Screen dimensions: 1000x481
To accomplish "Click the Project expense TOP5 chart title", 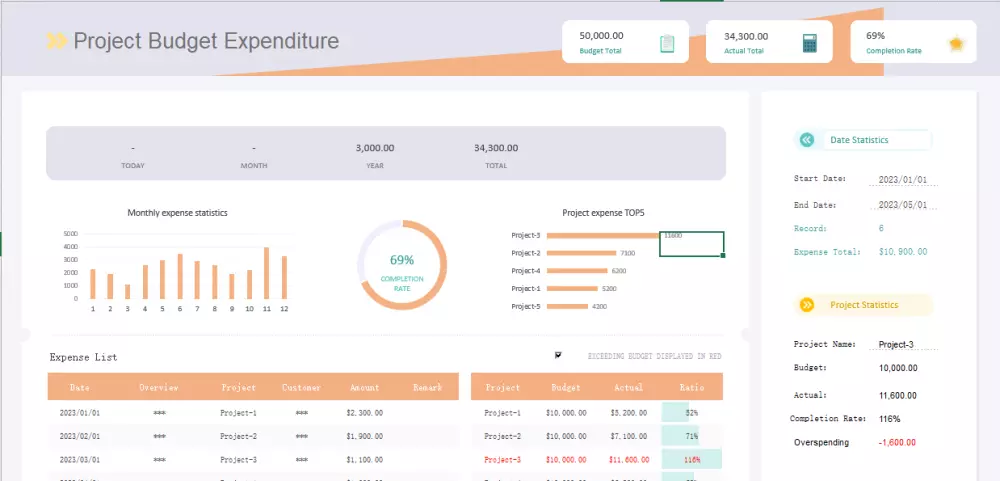I will pos(603,213).
